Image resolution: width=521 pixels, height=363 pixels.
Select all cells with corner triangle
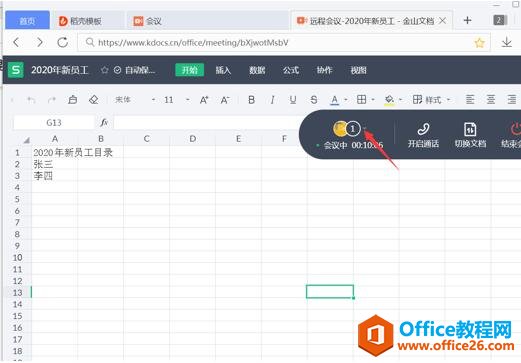(27, 140)
